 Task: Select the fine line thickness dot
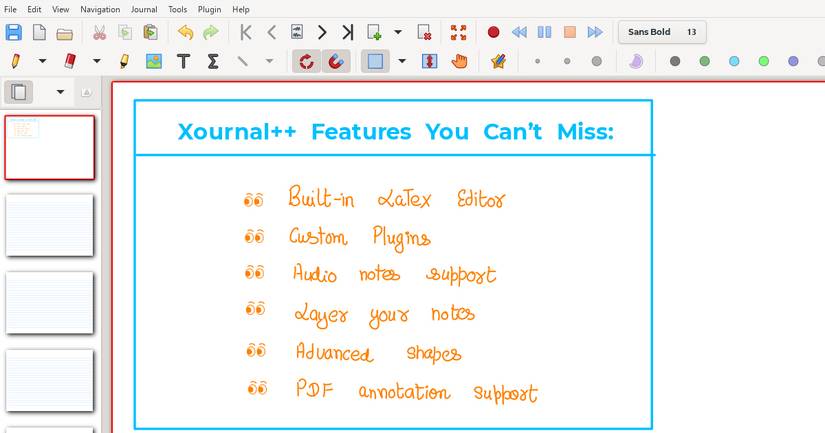[x=537, y=62]
